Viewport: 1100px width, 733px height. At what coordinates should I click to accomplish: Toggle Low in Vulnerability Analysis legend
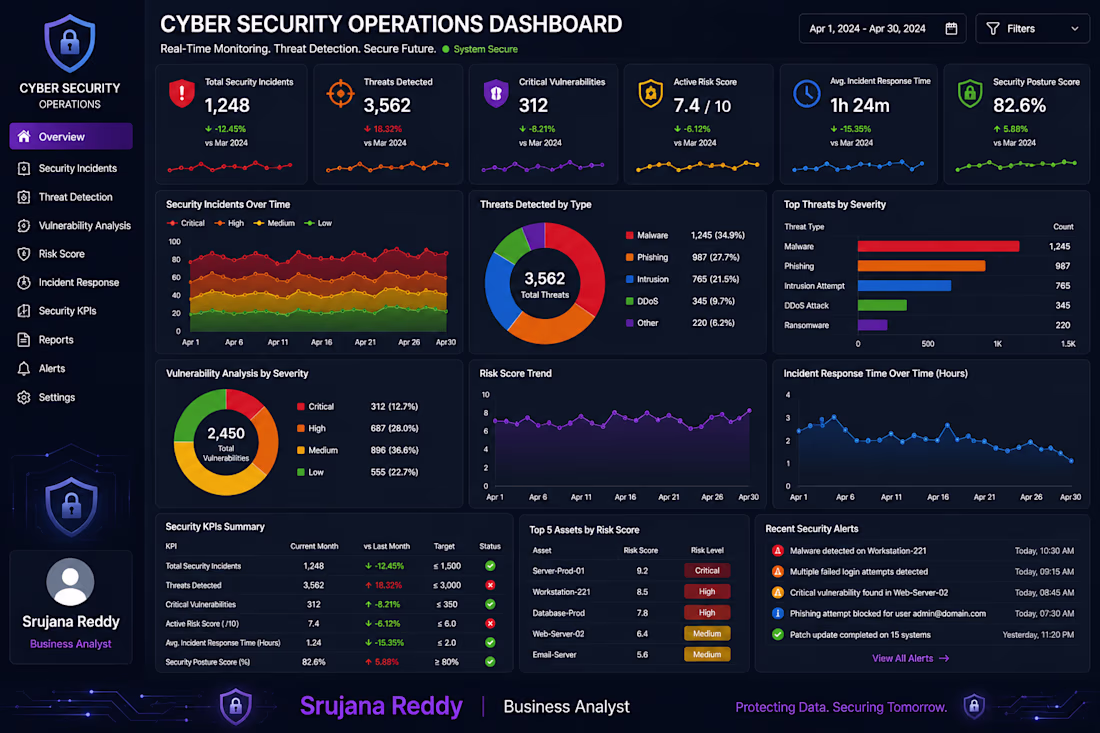coord(310,472)
